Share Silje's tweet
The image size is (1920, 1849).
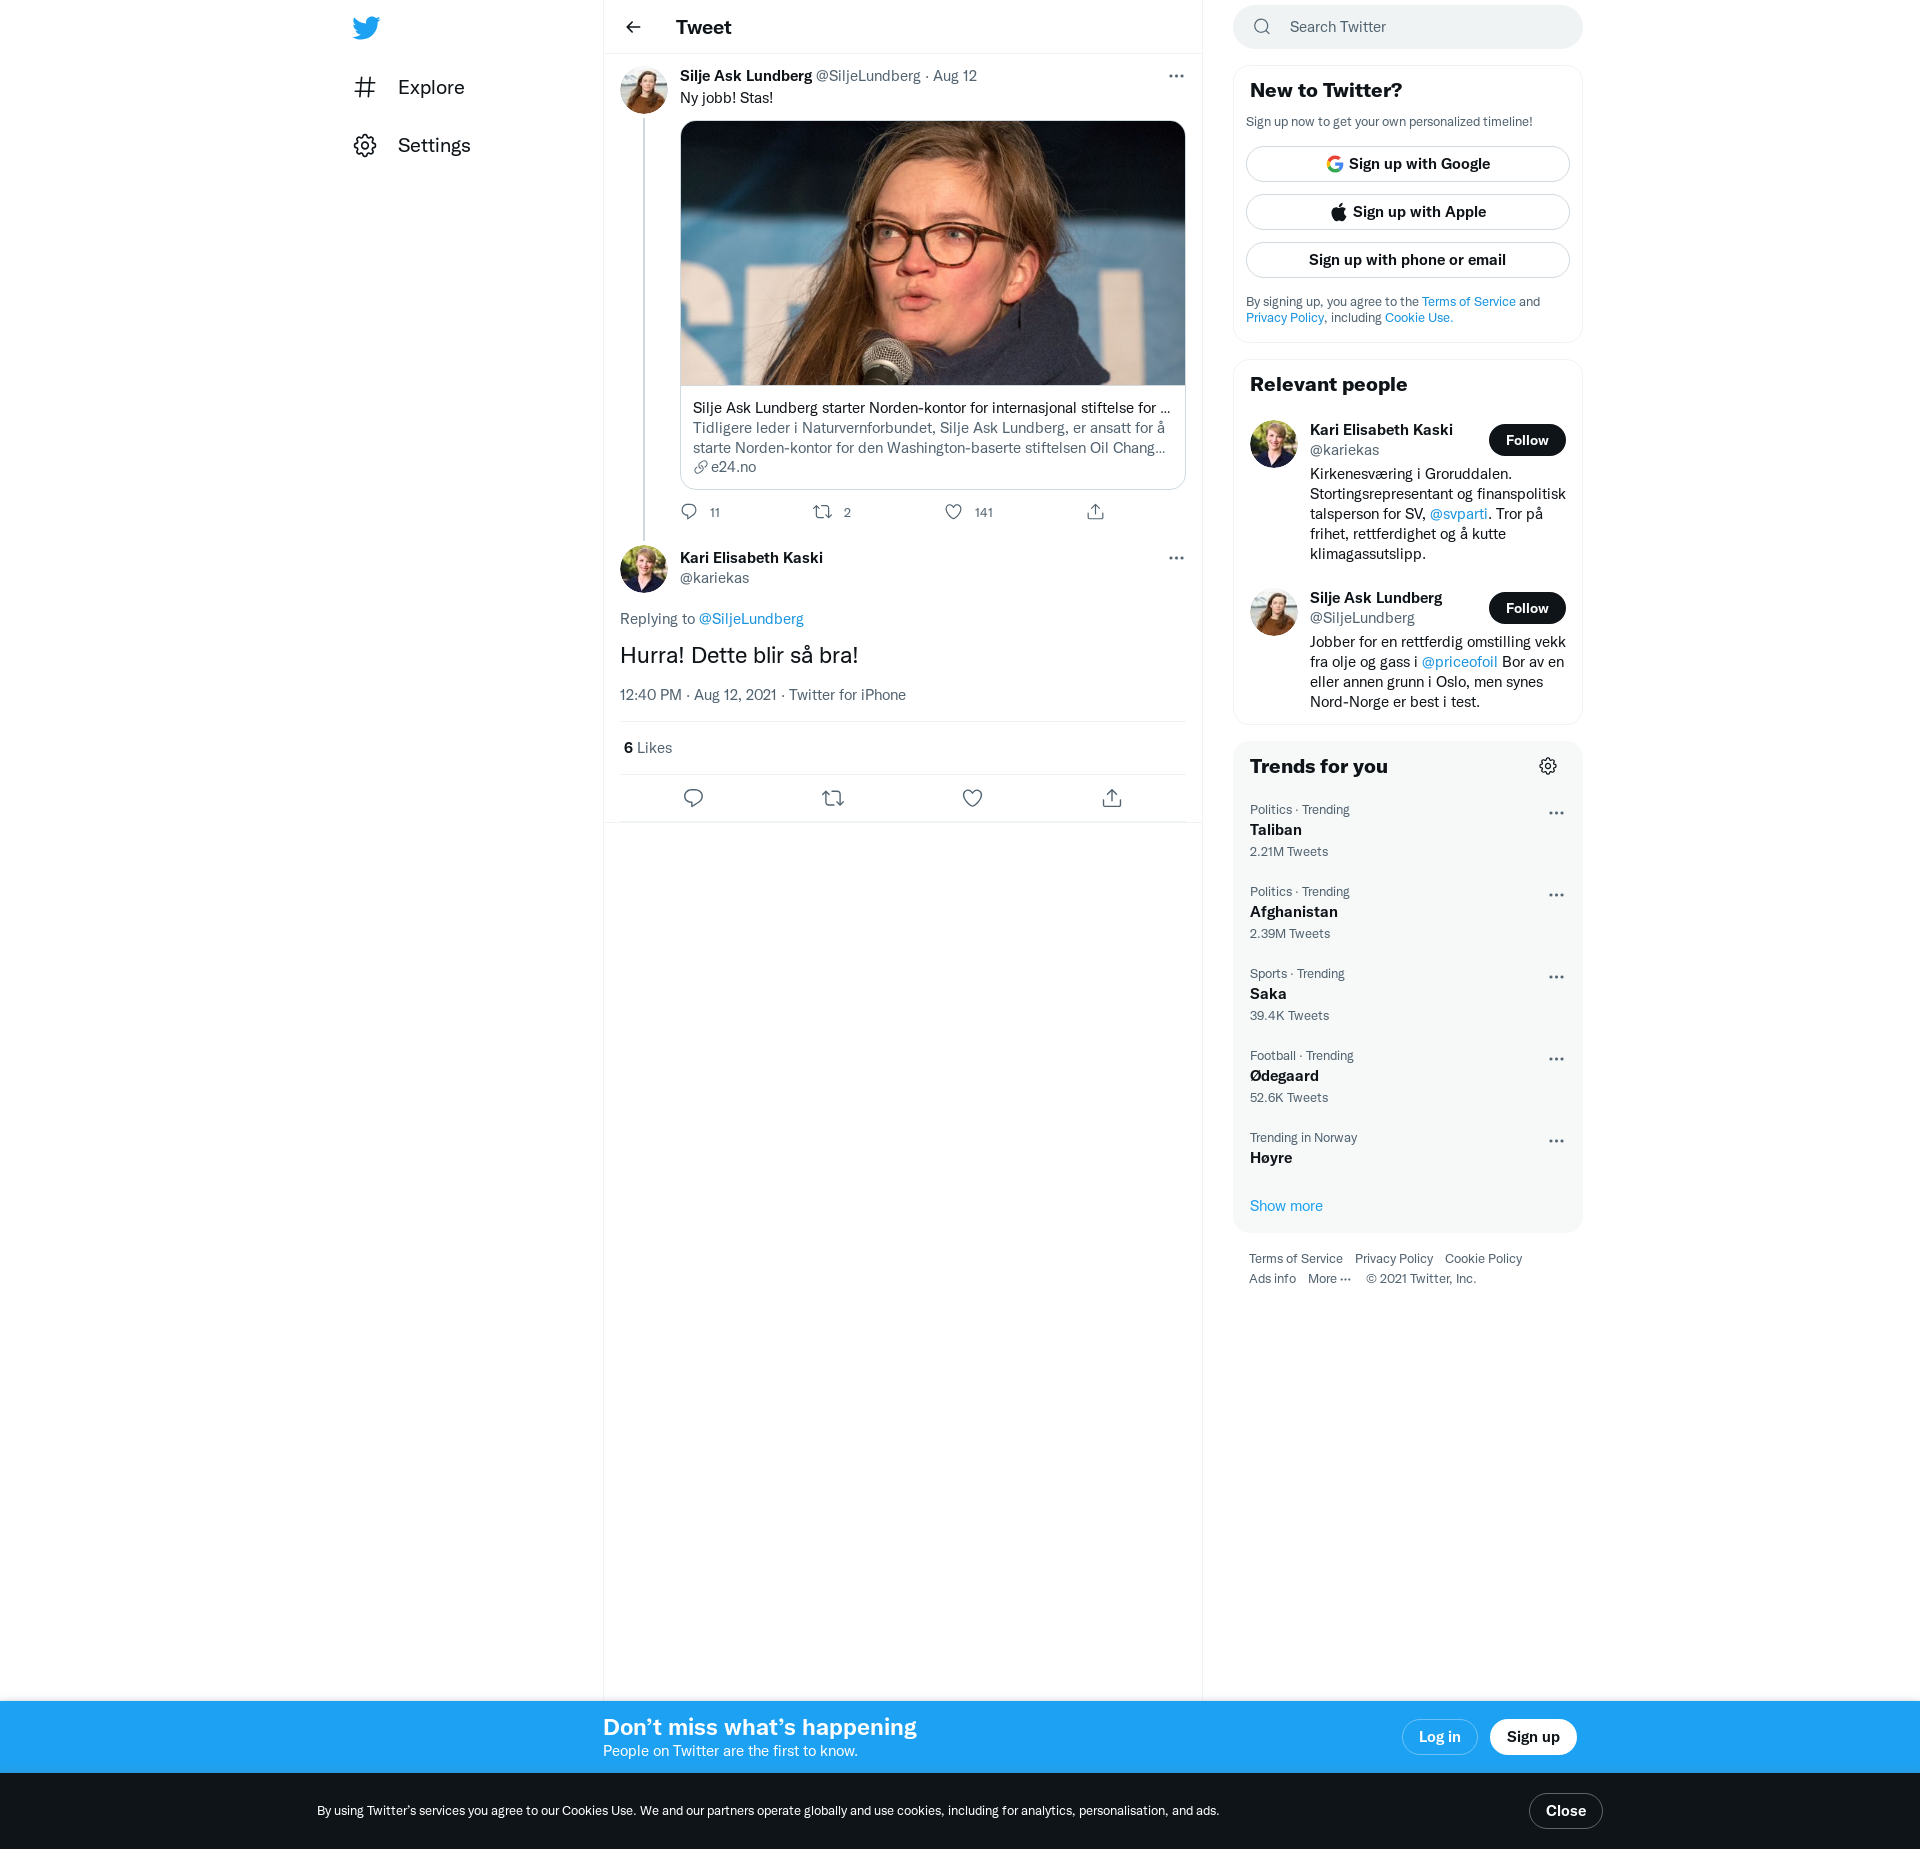point(1096,512)
